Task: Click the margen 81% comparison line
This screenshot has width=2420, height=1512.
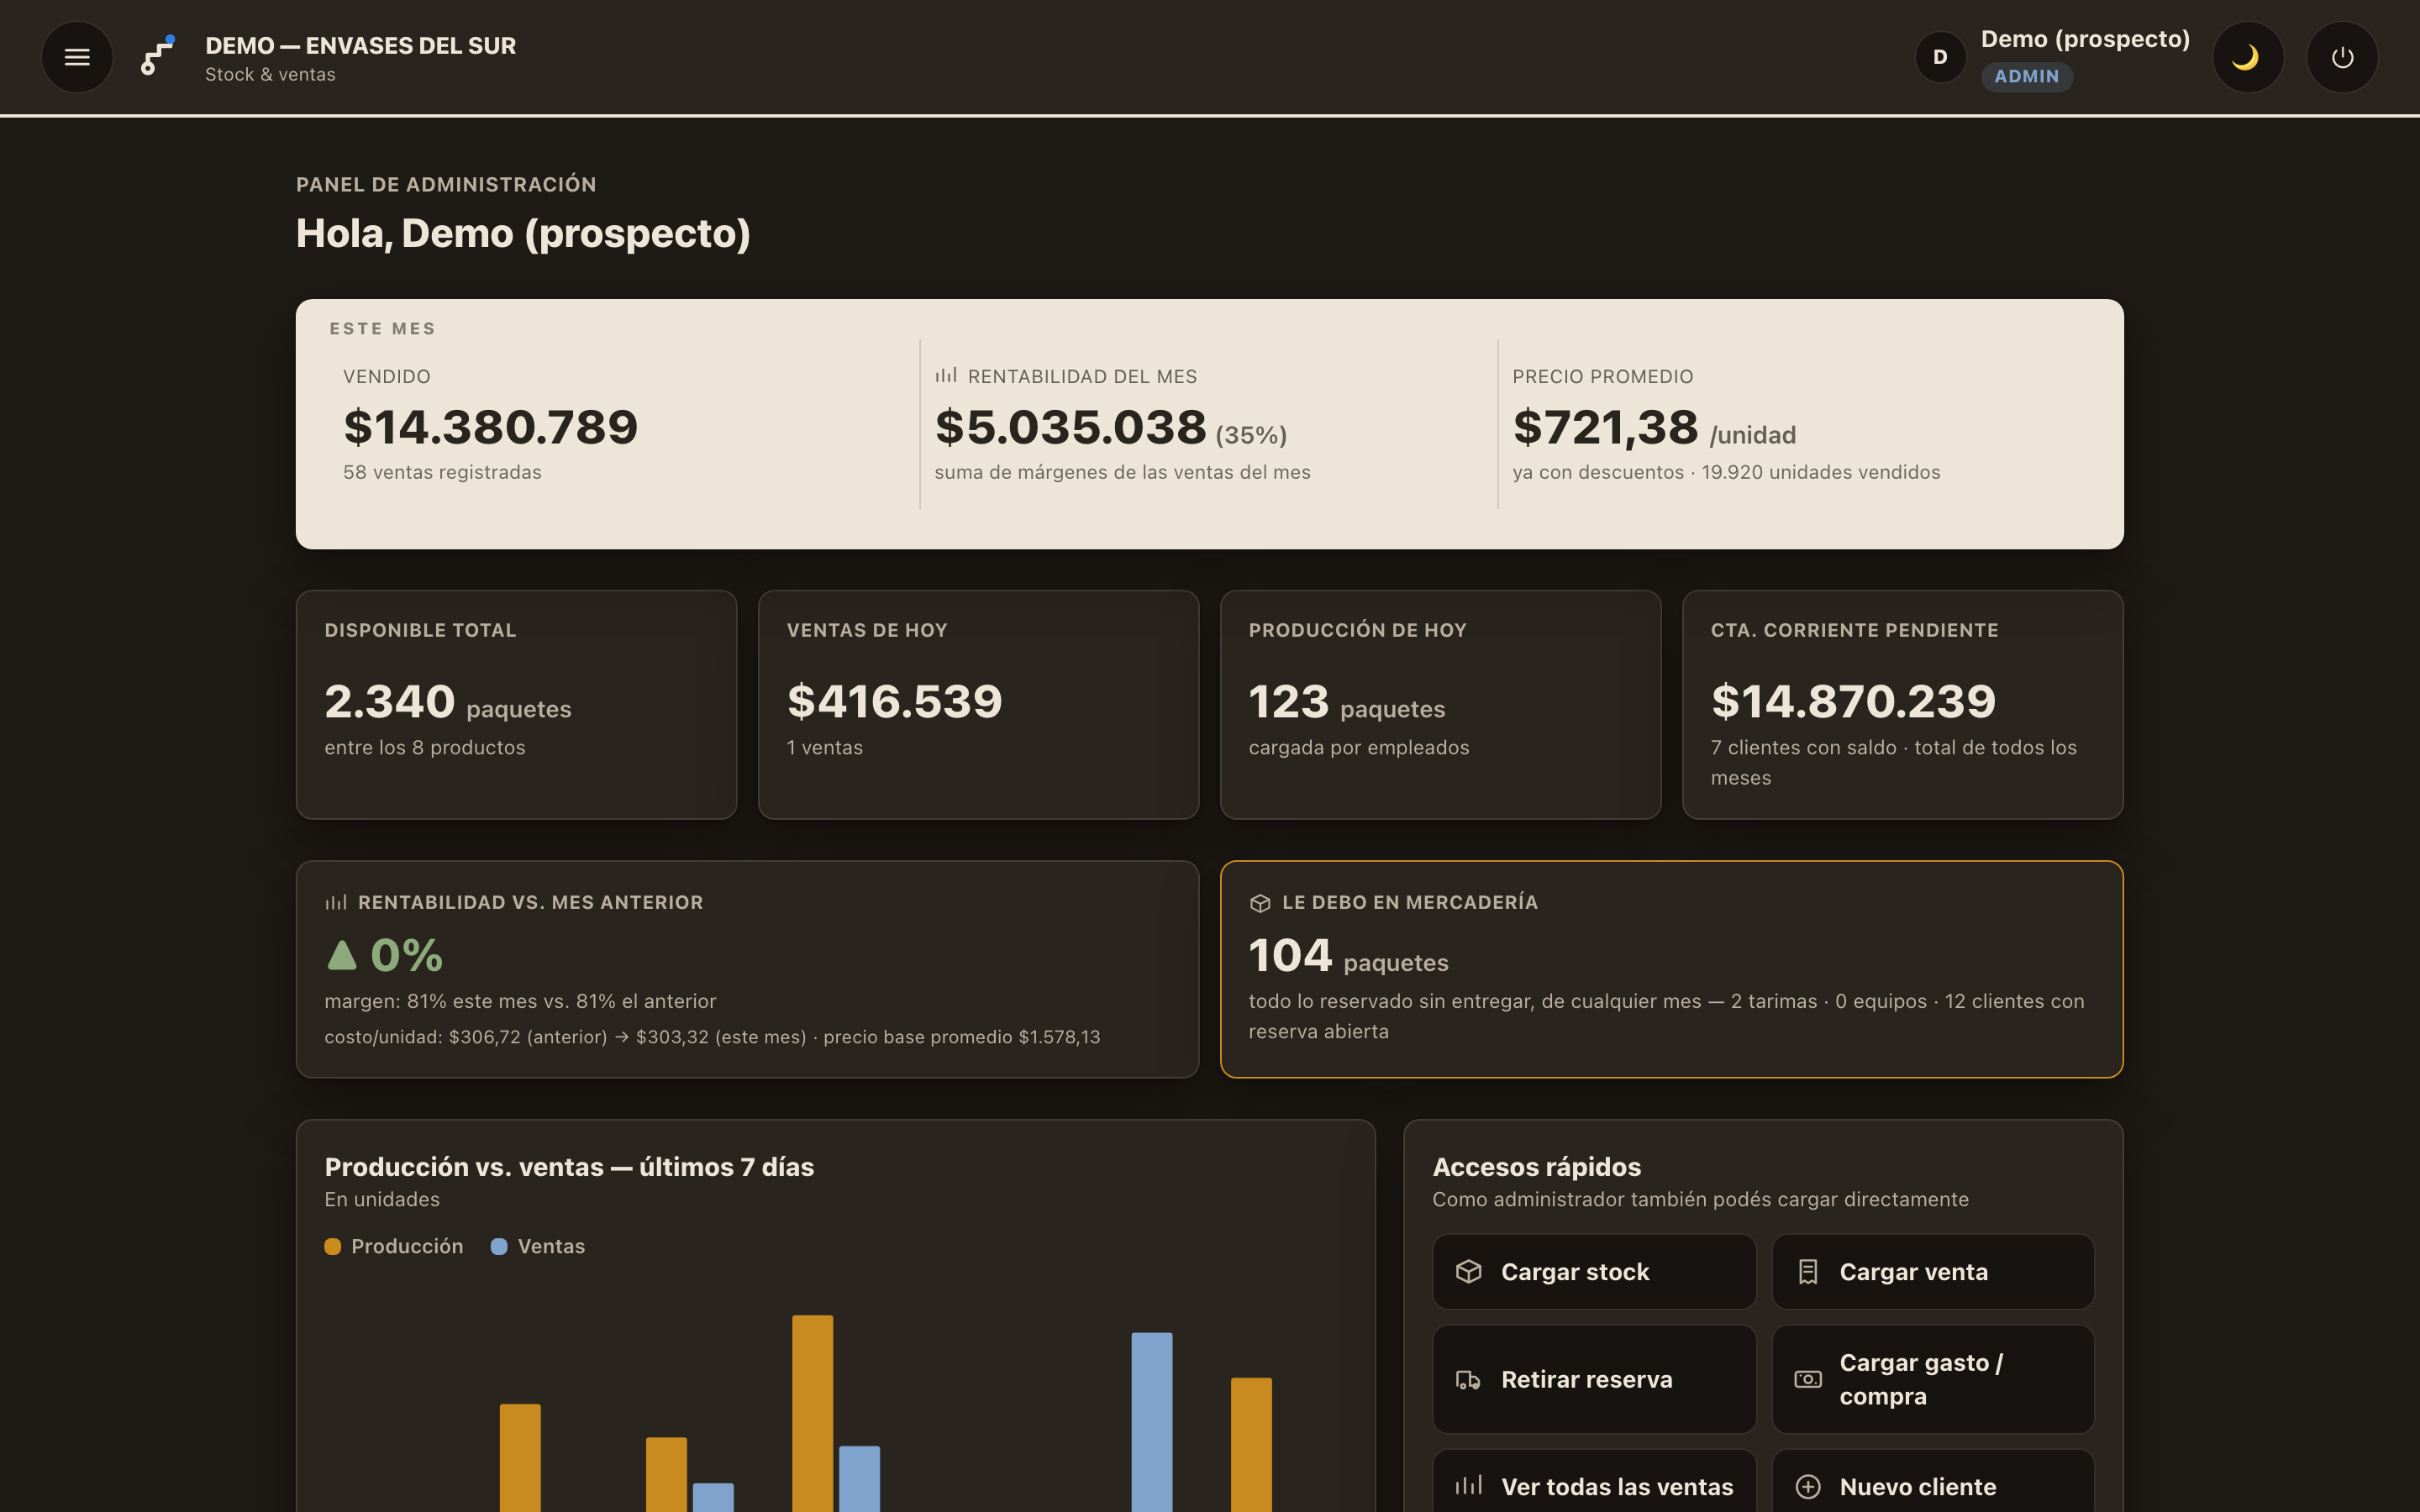Action: 520,1001
